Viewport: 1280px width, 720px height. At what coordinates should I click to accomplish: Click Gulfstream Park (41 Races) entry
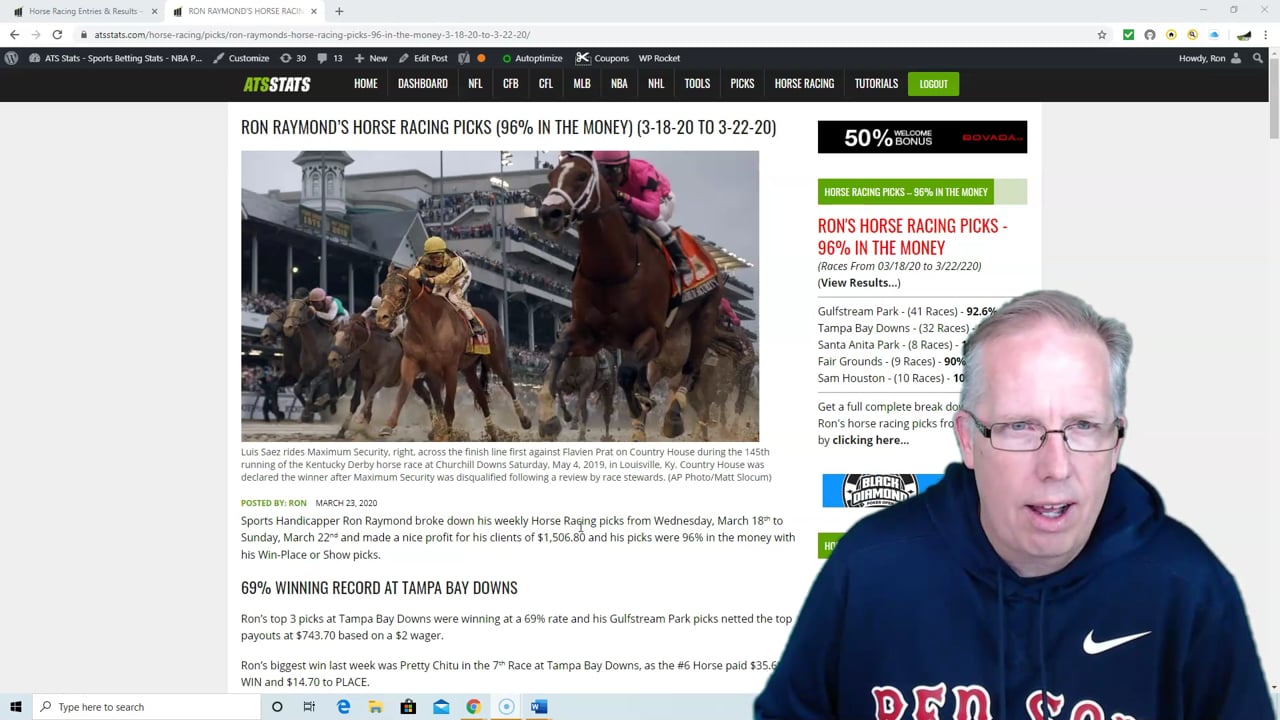click(907, 311)
